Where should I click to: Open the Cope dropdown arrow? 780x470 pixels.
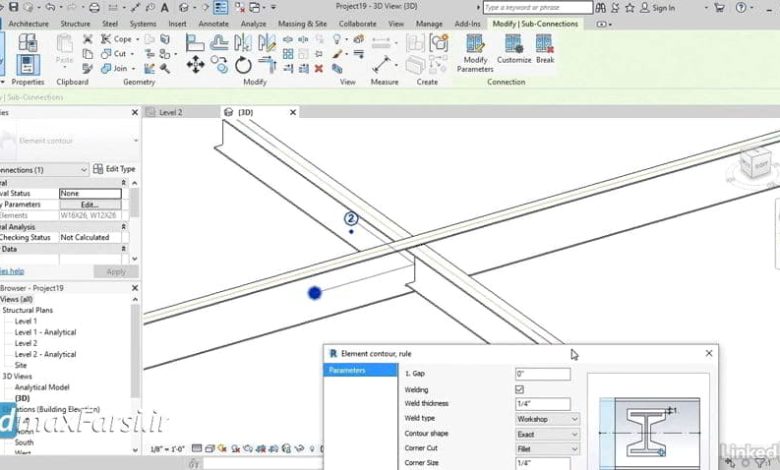tap(137, 39)
